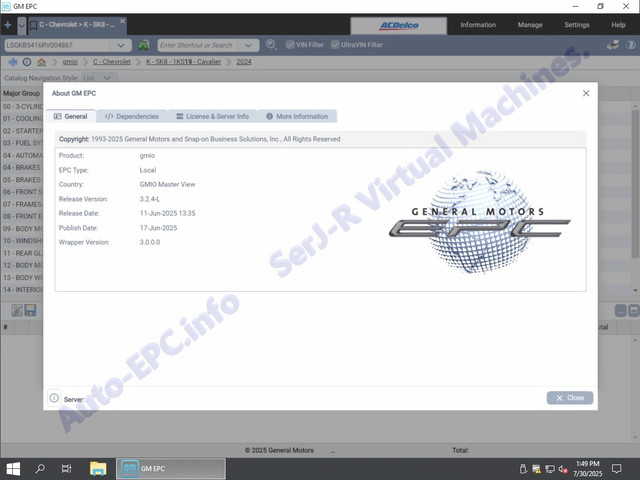
Task: Select major group 00 - 3-CYLIND row
Action: (22, 107)
